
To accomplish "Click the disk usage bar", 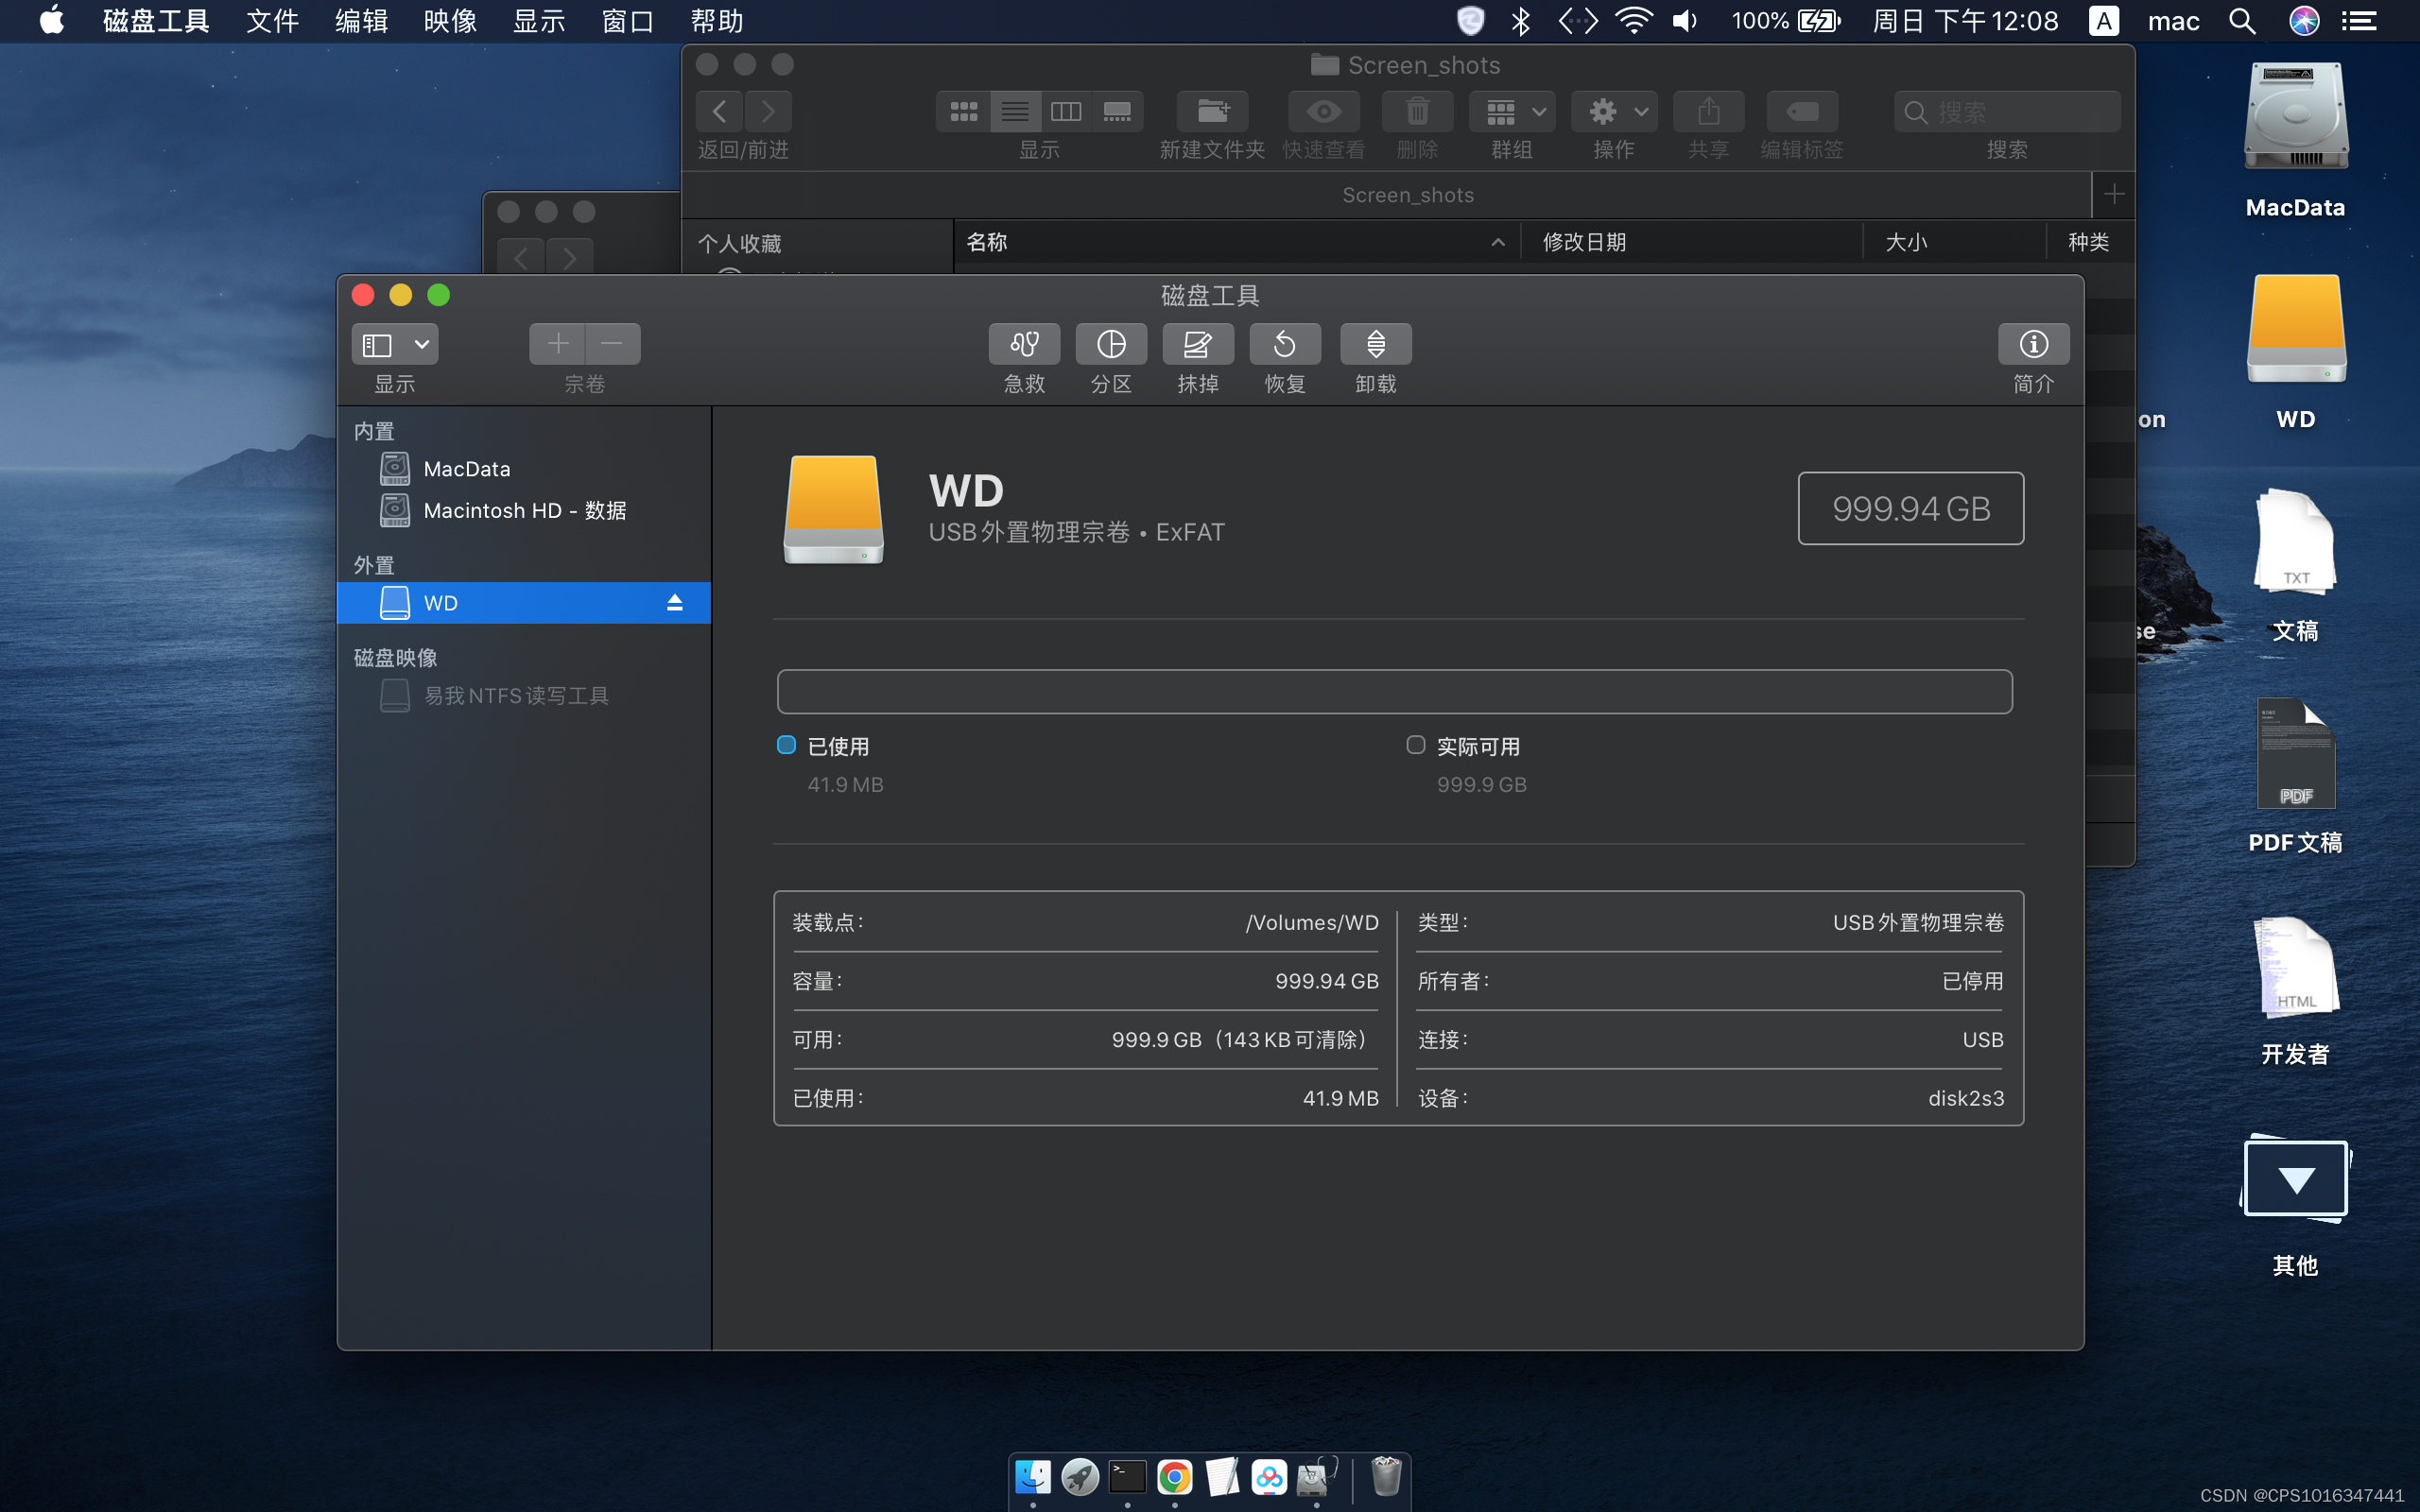I will pos(1394,691).
